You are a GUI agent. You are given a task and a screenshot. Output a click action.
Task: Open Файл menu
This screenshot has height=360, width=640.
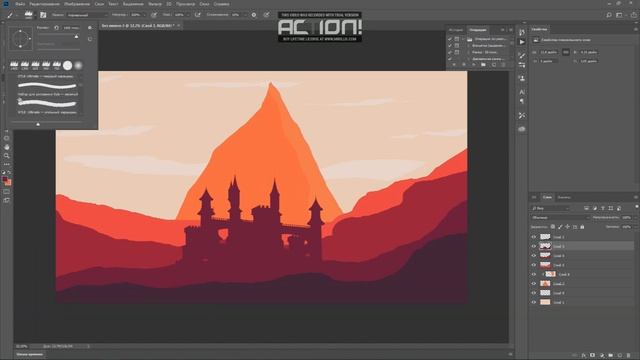coord(20,4)
